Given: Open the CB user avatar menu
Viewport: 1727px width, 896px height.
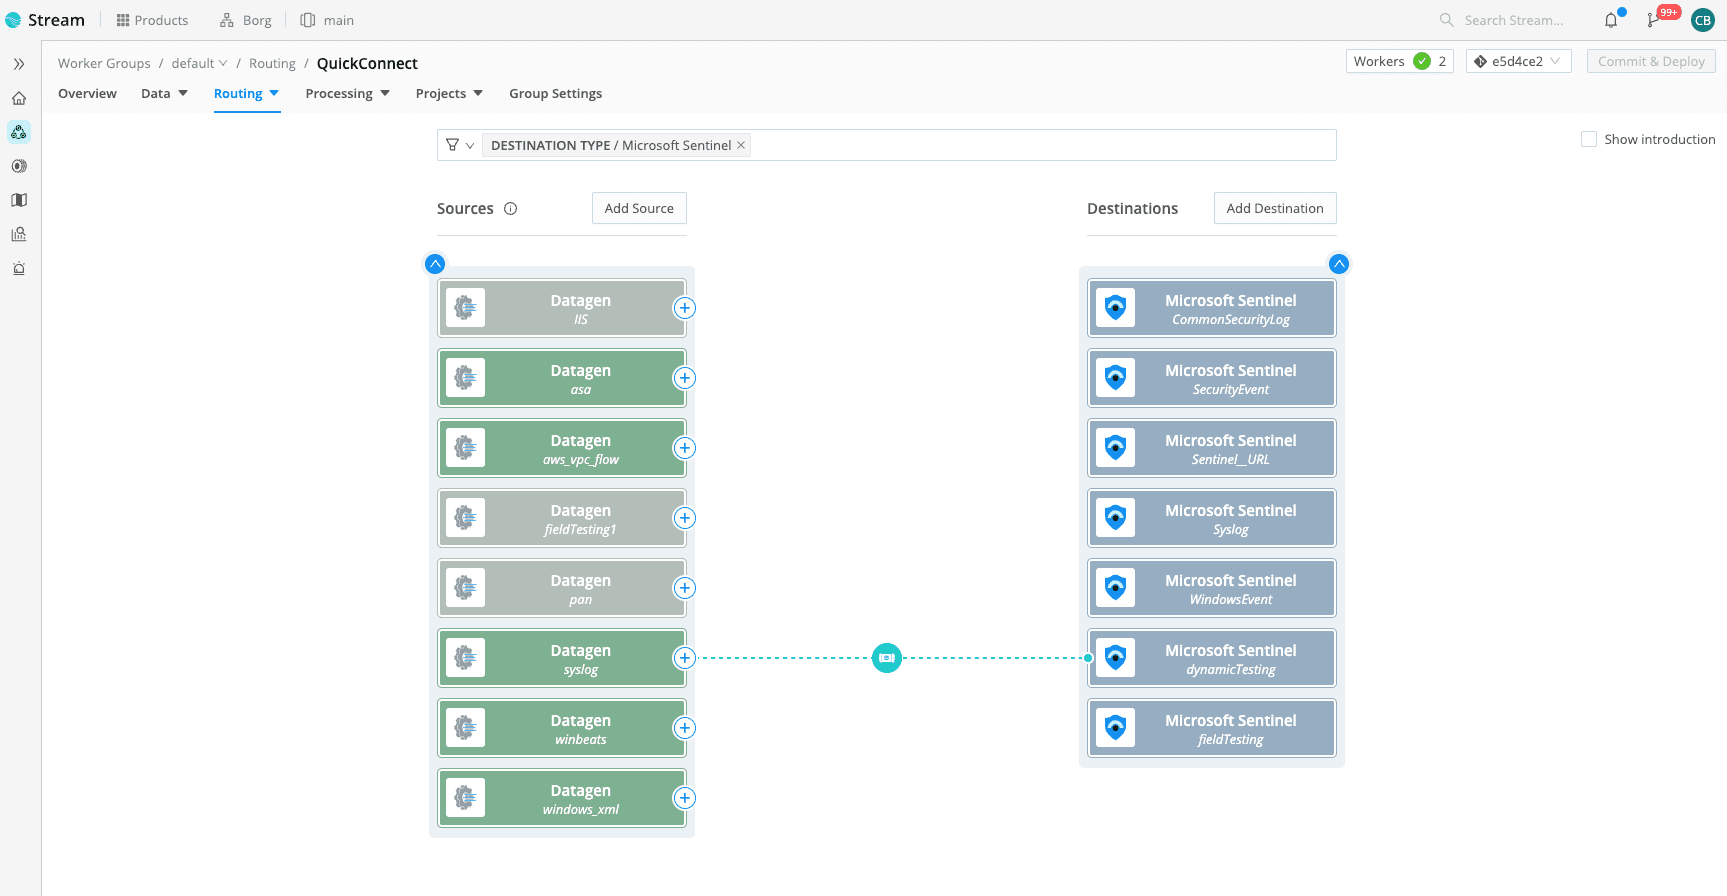Looking at the screenshot, I should pos(1702,20).
